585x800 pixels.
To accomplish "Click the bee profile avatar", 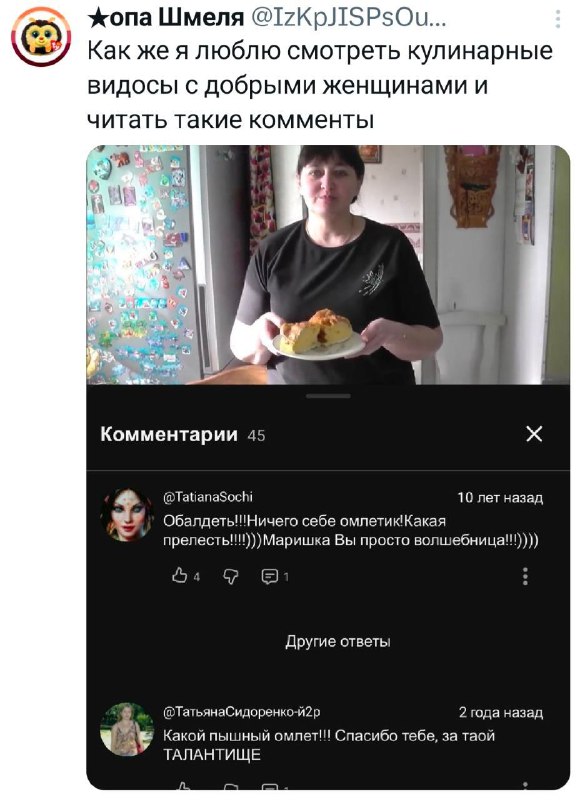I will [x=40, y=37].
